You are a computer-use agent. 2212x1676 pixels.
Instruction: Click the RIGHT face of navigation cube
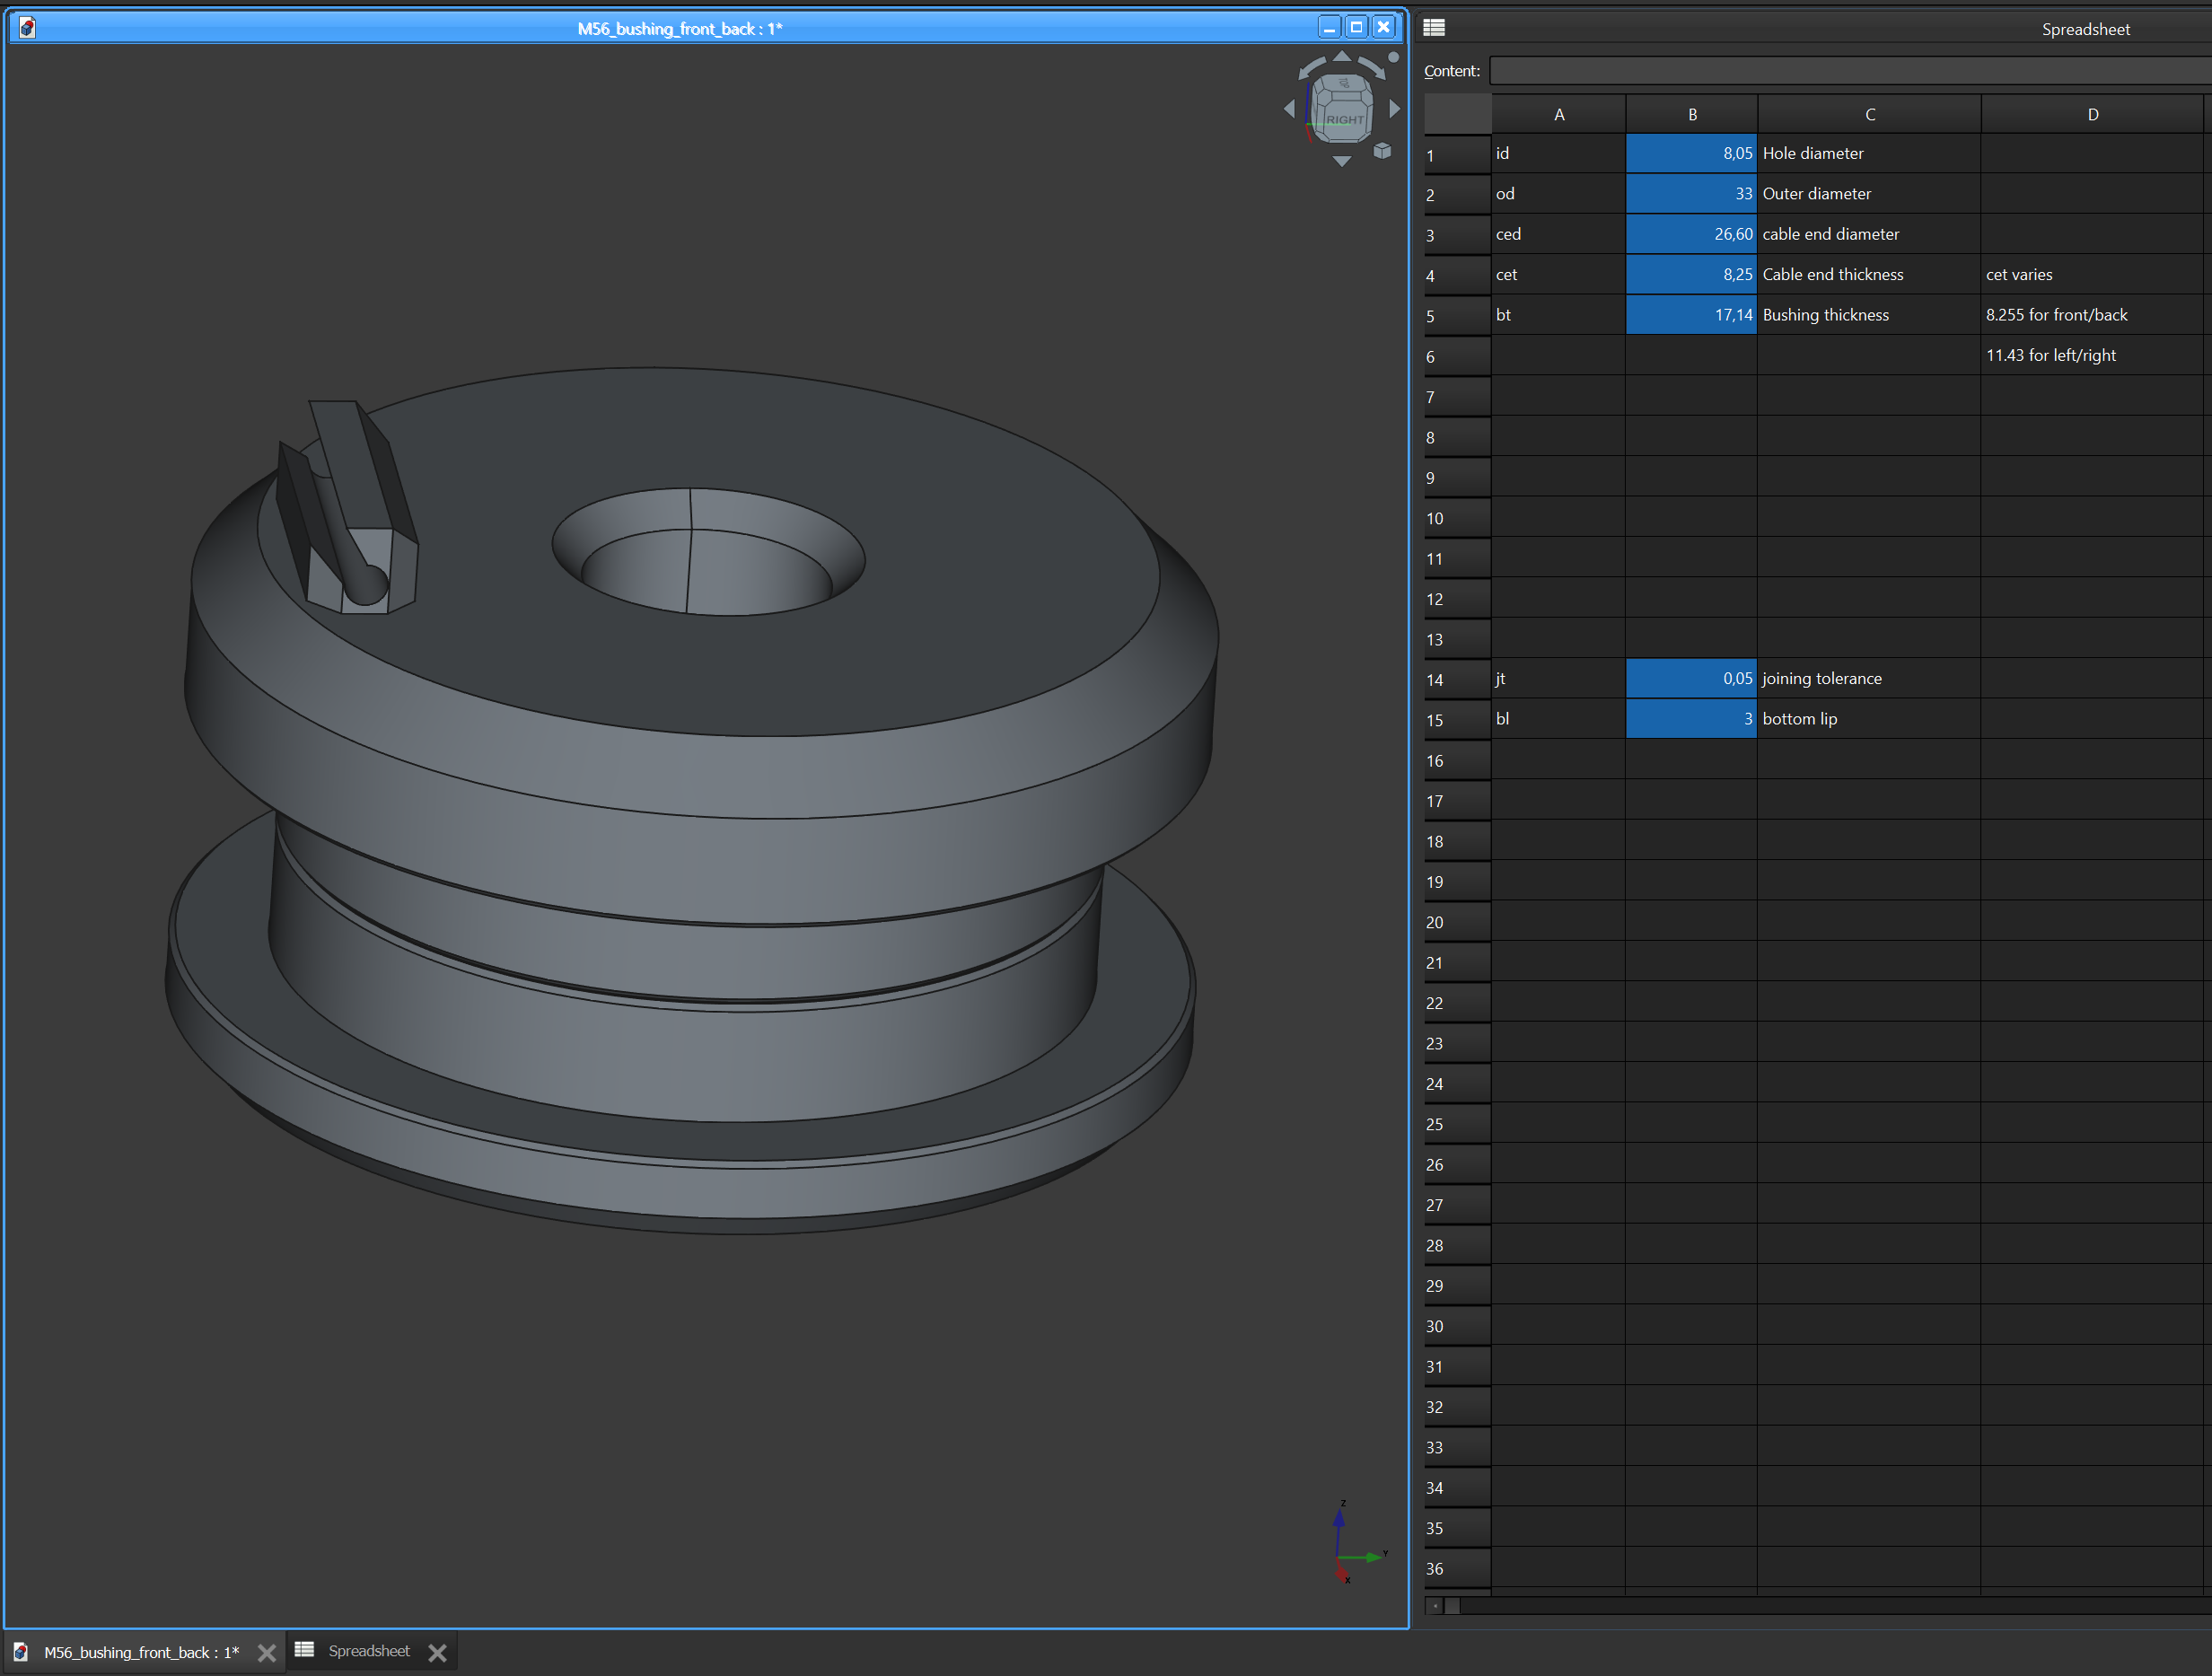(x=1344, y=119)
